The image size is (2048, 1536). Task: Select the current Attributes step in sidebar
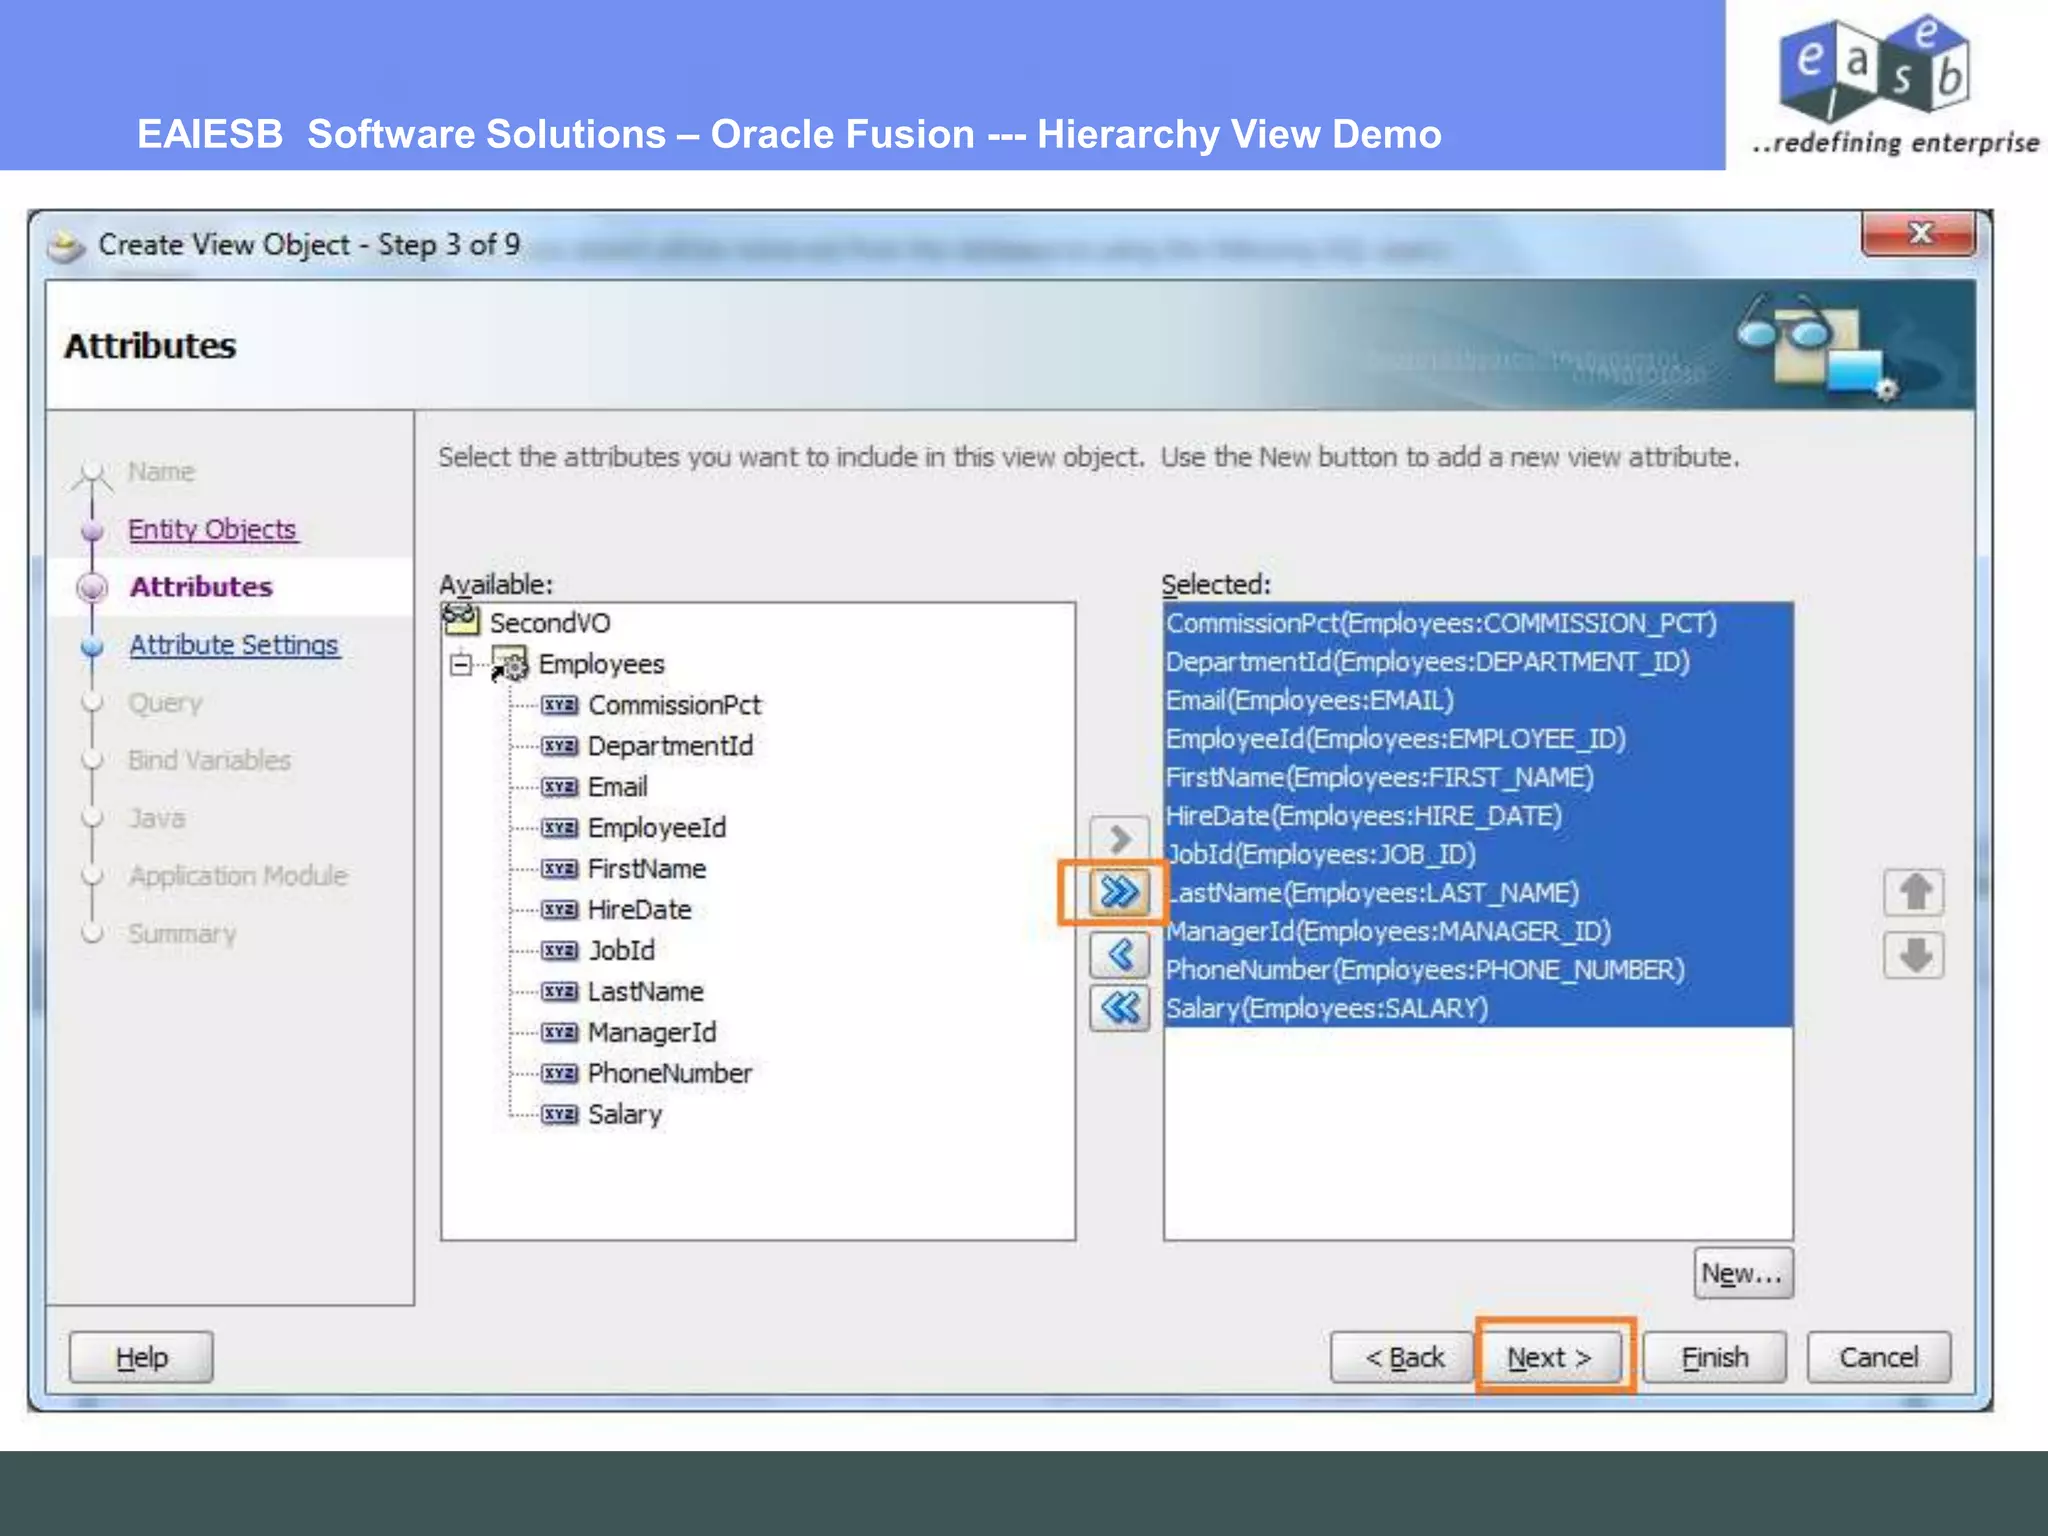[x=201, y=587]
